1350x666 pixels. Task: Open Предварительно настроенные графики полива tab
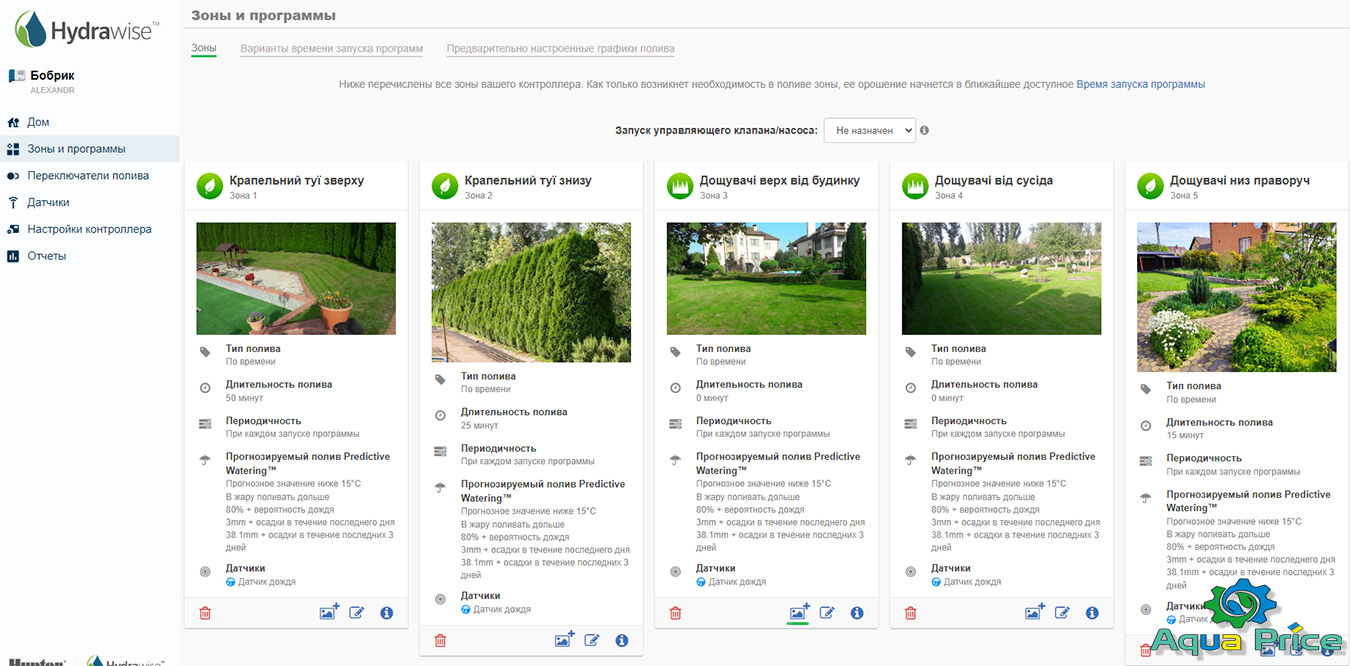pos(560,48)
